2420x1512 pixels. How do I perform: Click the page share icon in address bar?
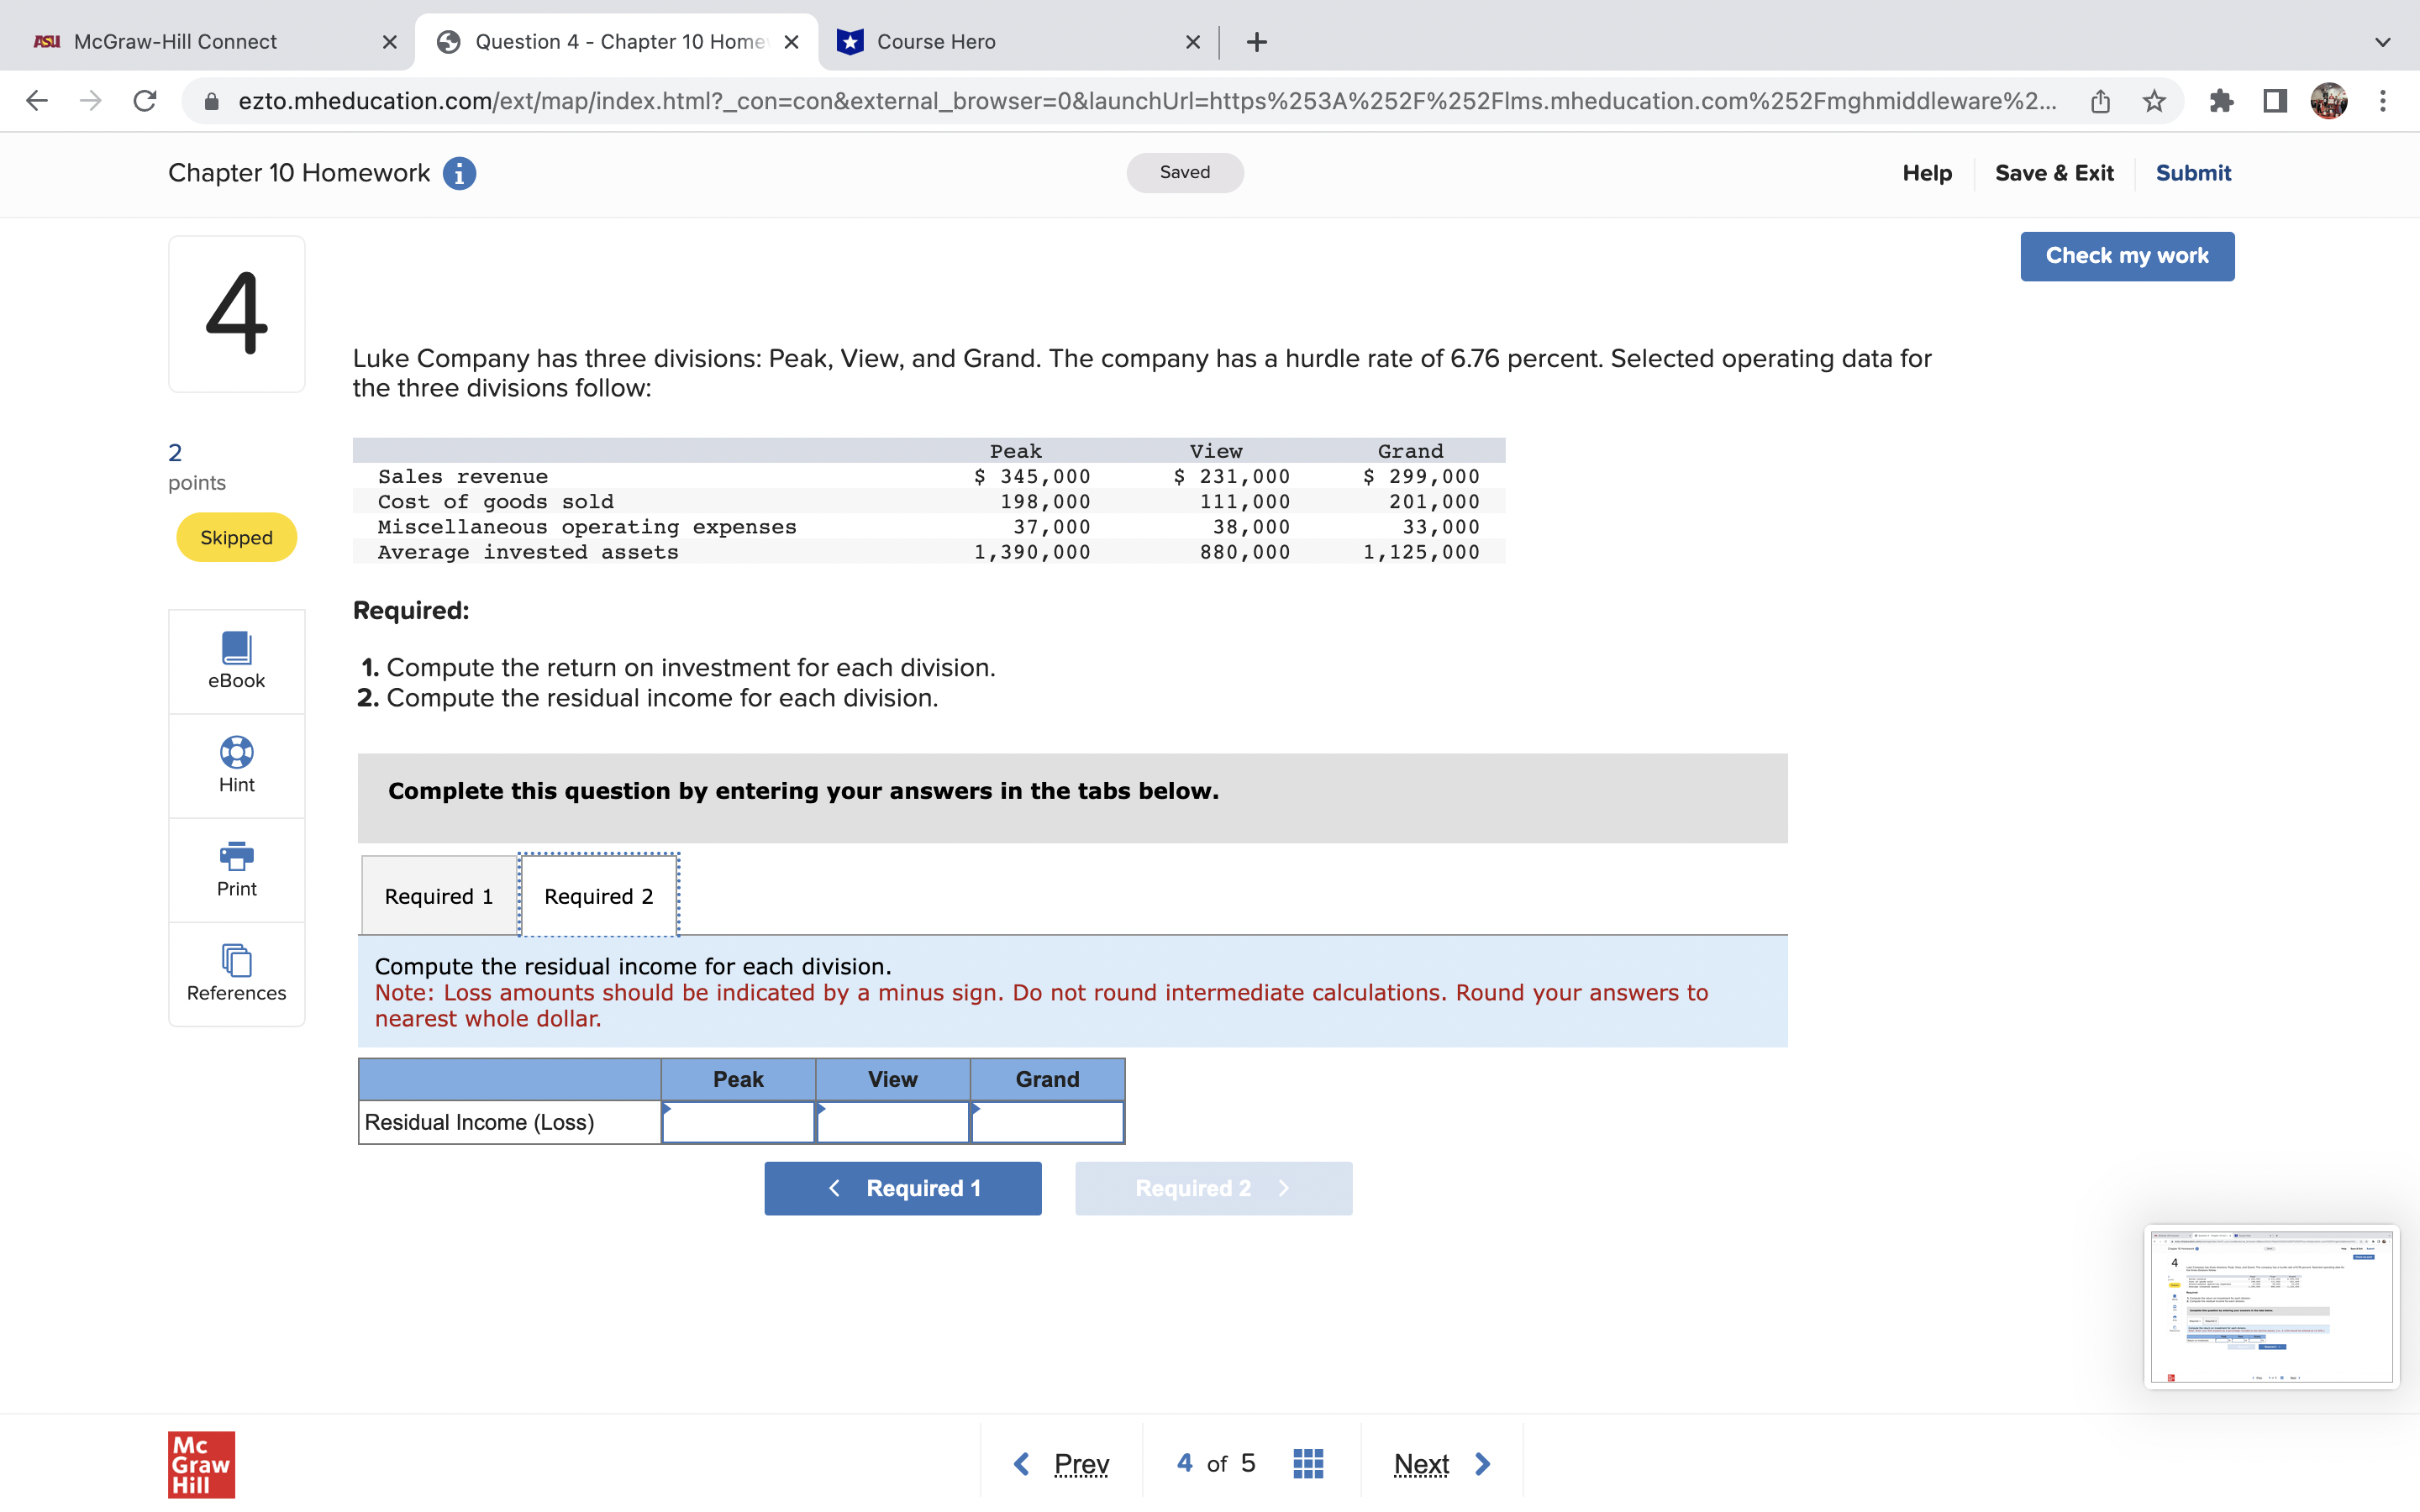coord(2100,101)
